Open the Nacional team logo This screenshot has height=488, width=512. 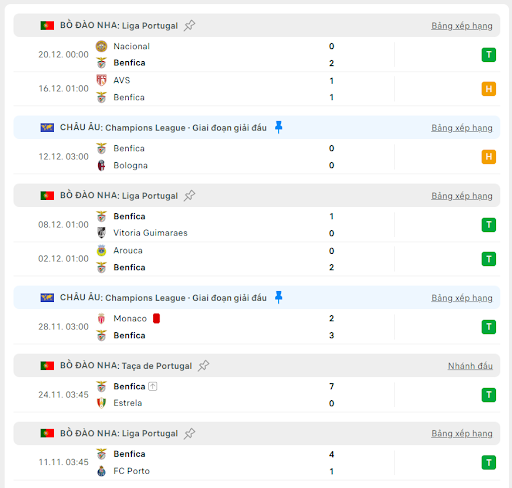tap(101, 46)
